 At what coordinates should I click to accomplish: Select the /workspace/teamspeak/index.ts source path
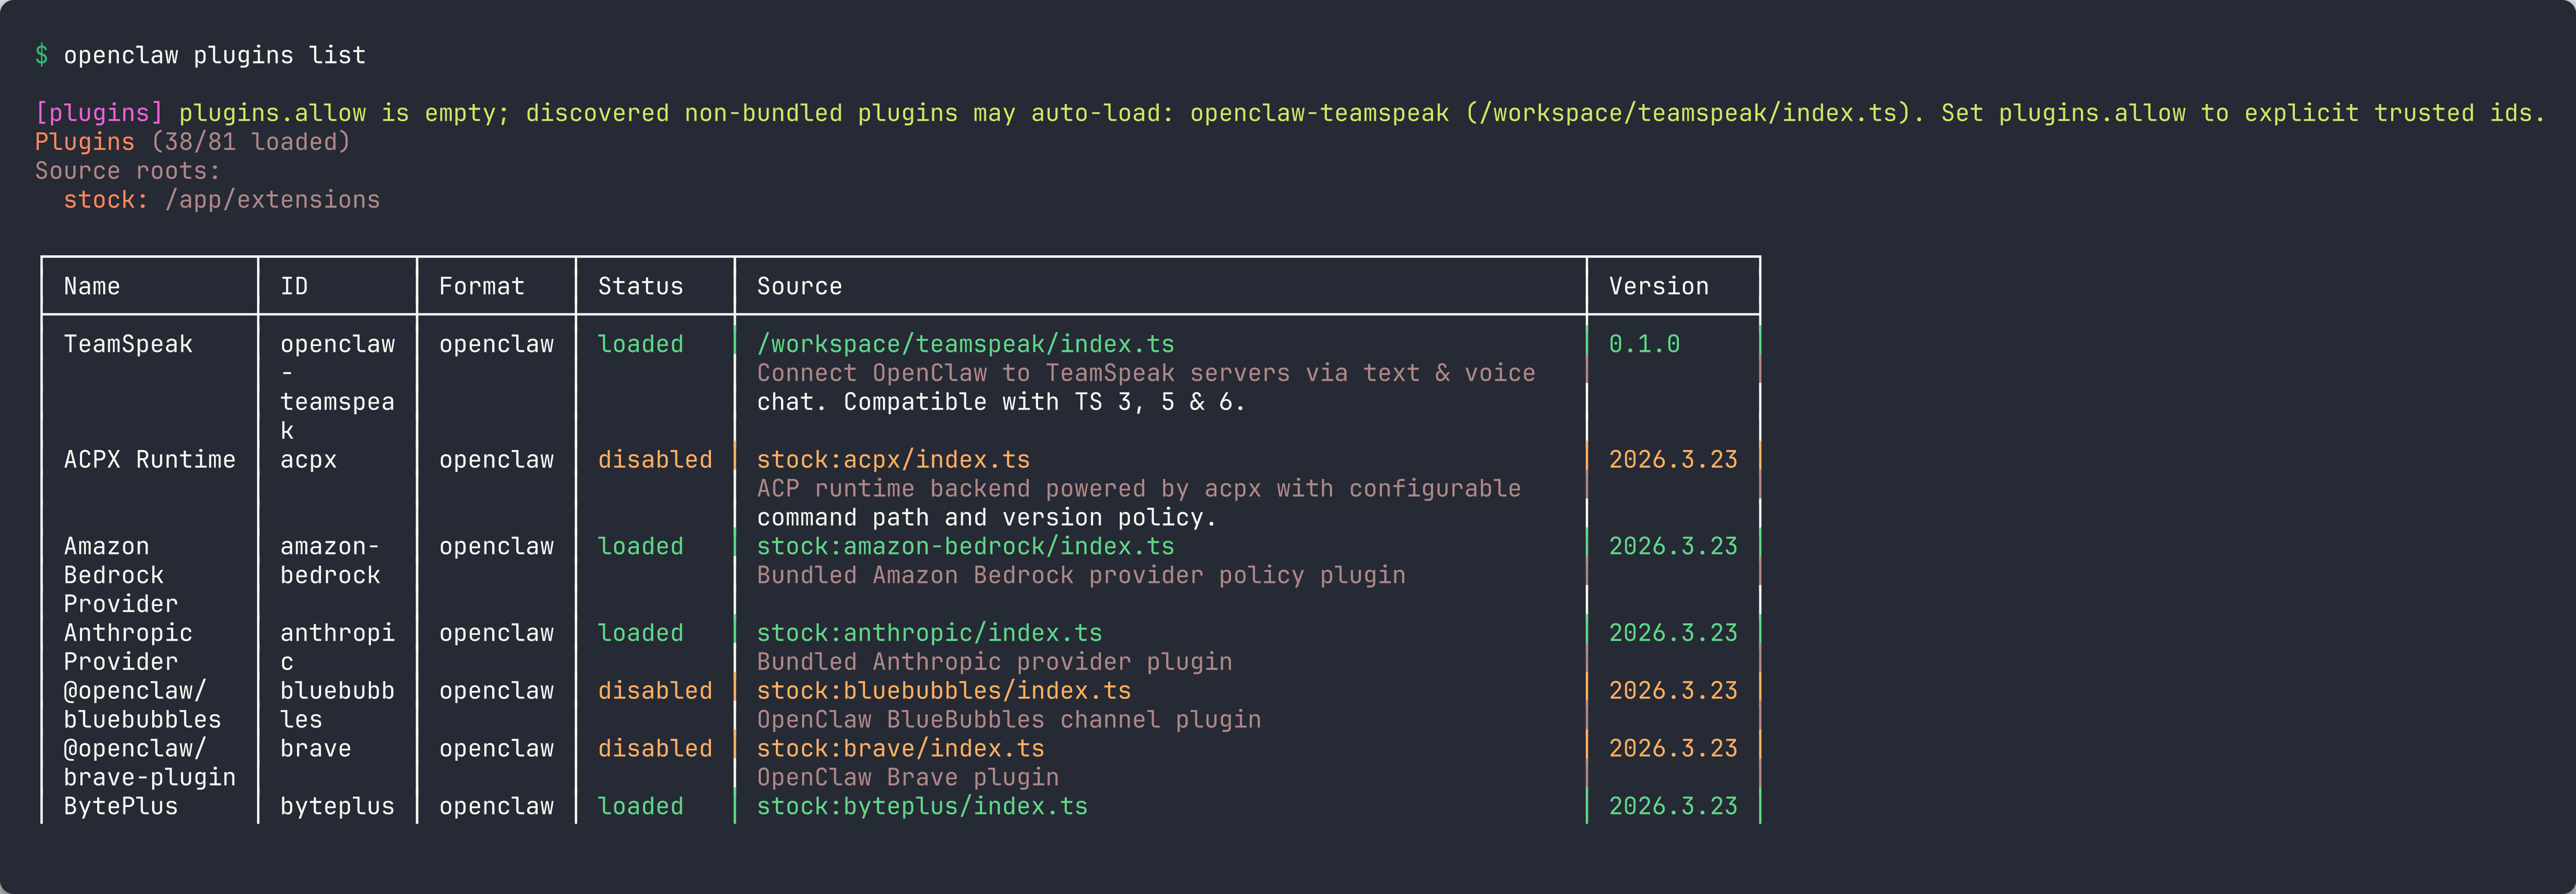(965, 344)
